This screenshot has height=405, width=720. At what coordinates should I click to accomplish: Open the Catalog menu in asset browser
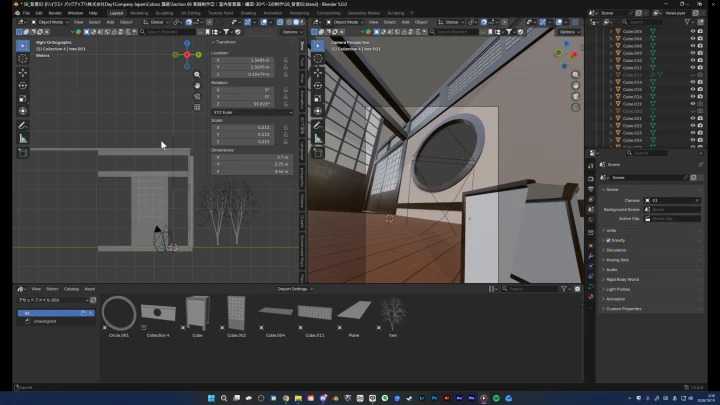coord(71,289)
